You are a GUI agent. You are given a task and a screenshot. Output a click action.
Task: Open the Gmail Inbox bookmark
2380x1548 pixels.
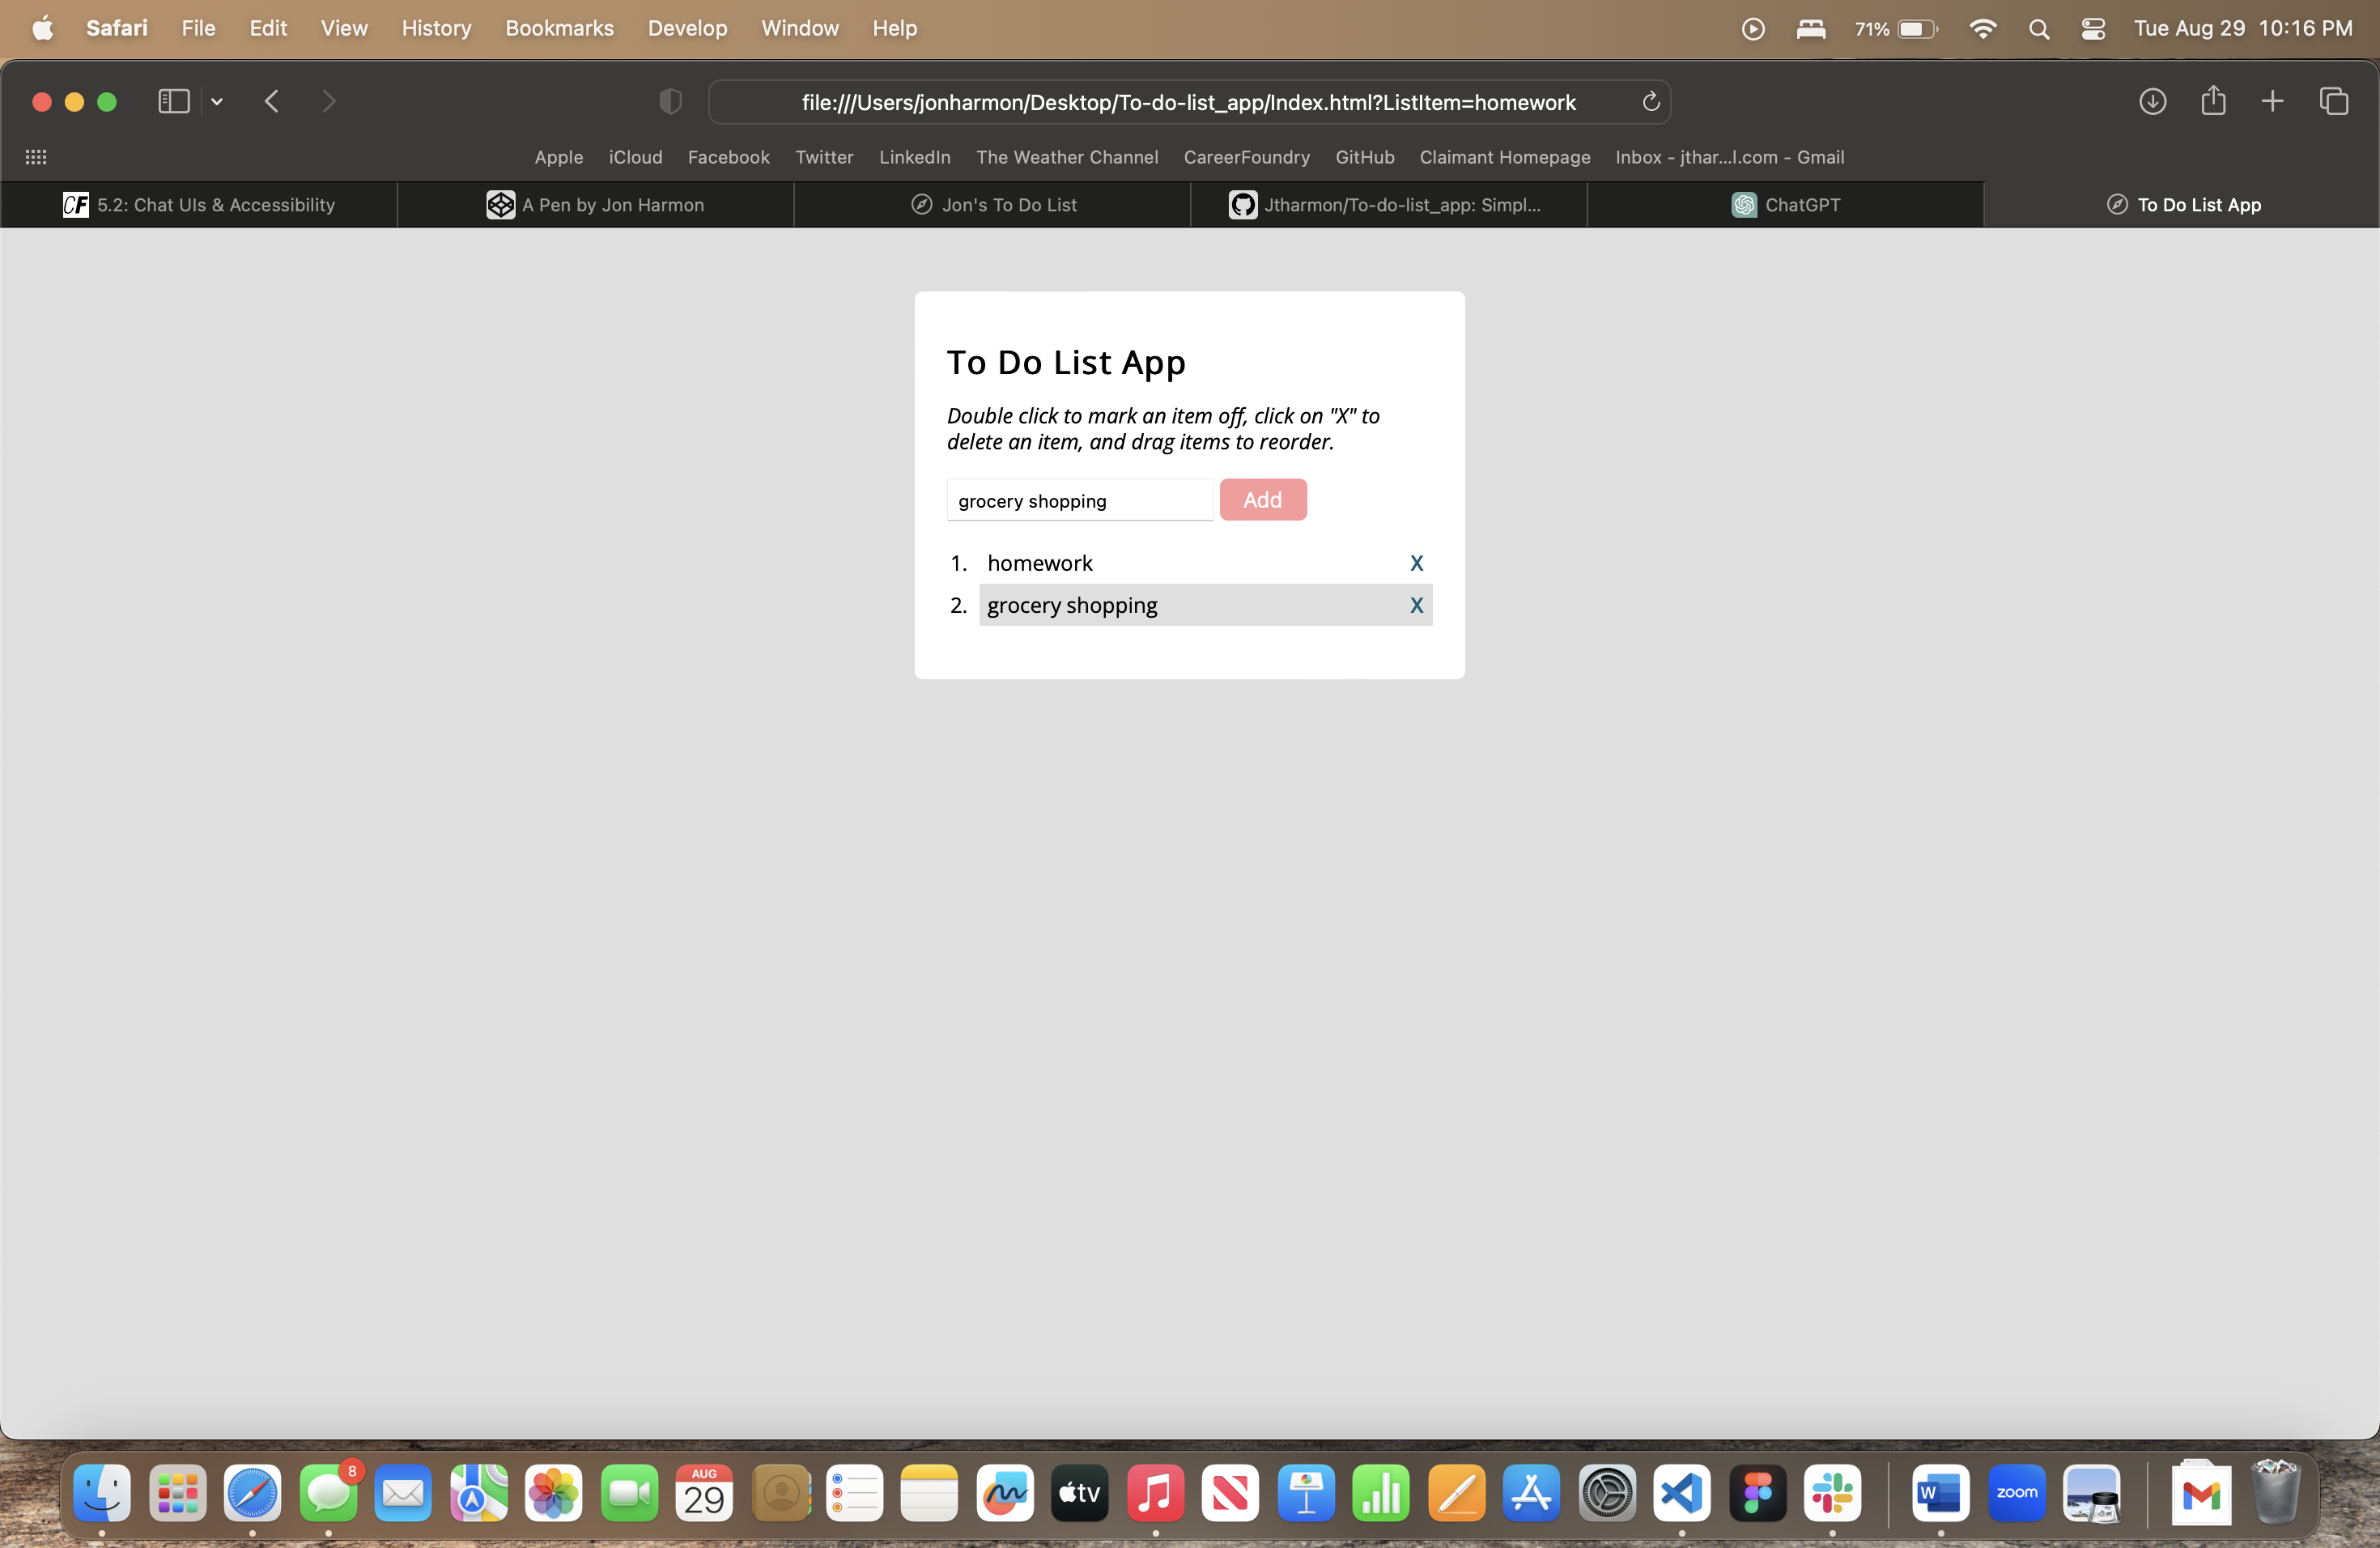[1729, 157]
